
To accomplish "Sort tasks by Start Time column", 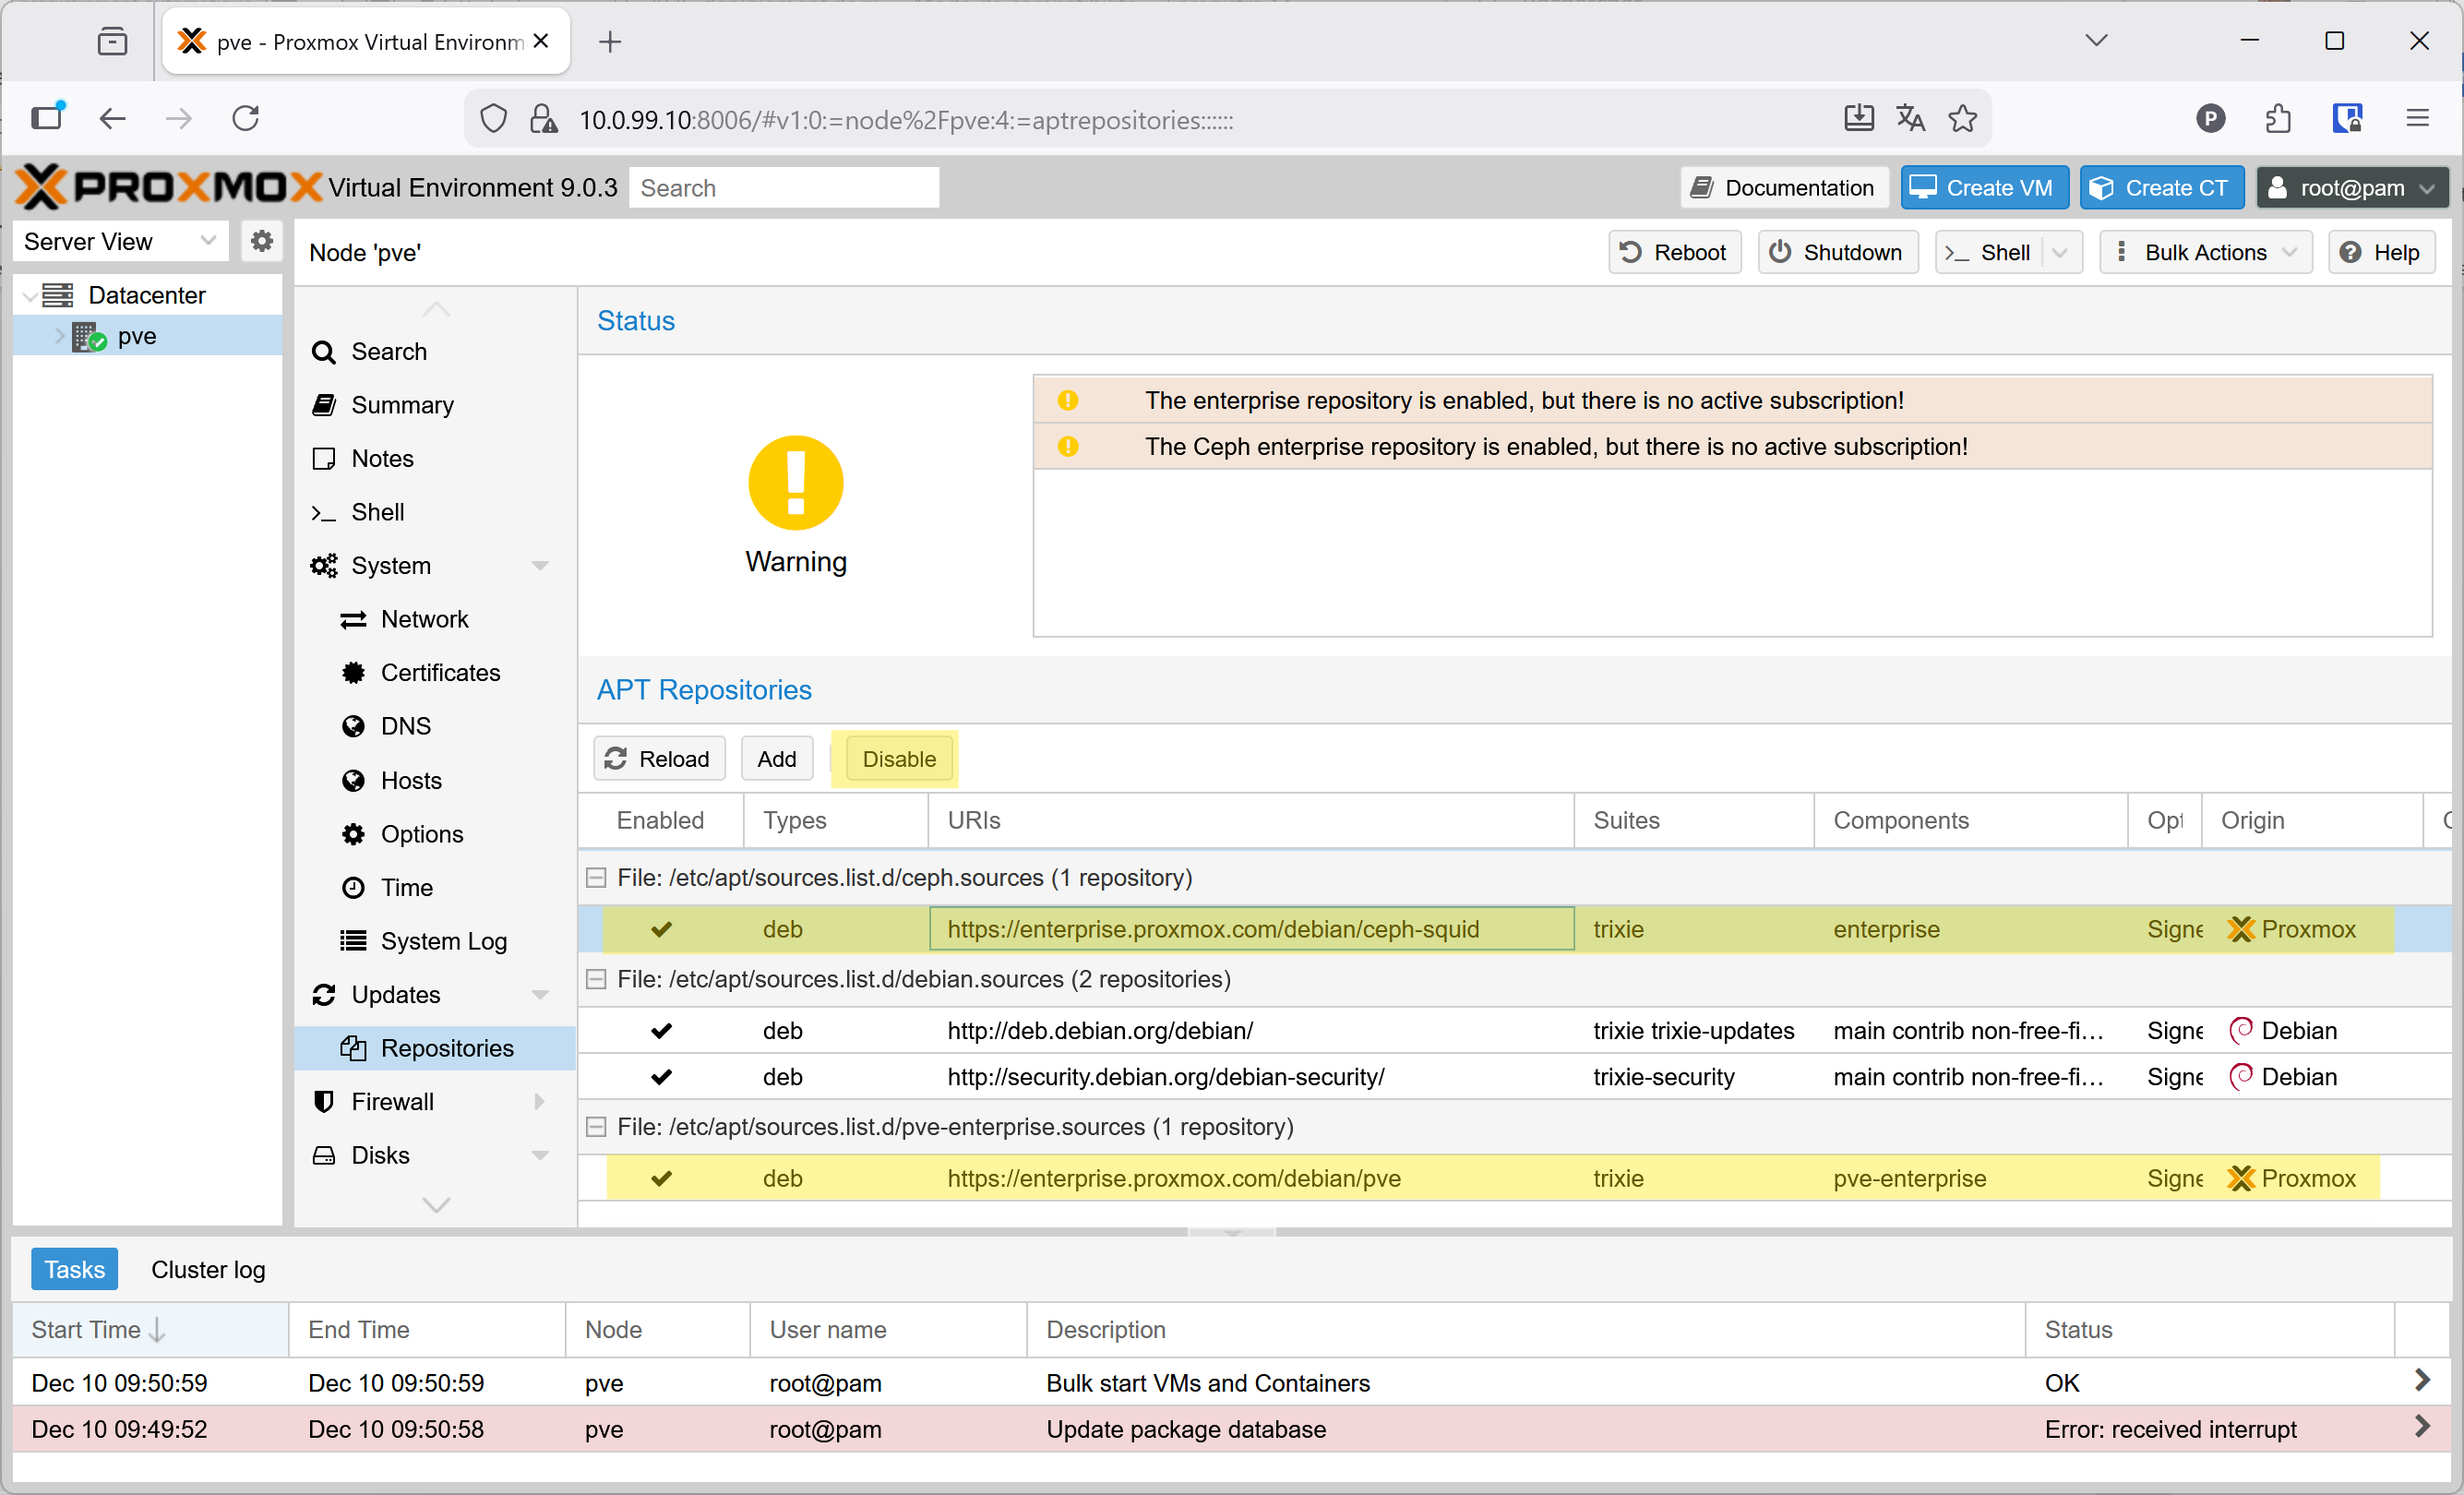I will (150, 1329).
